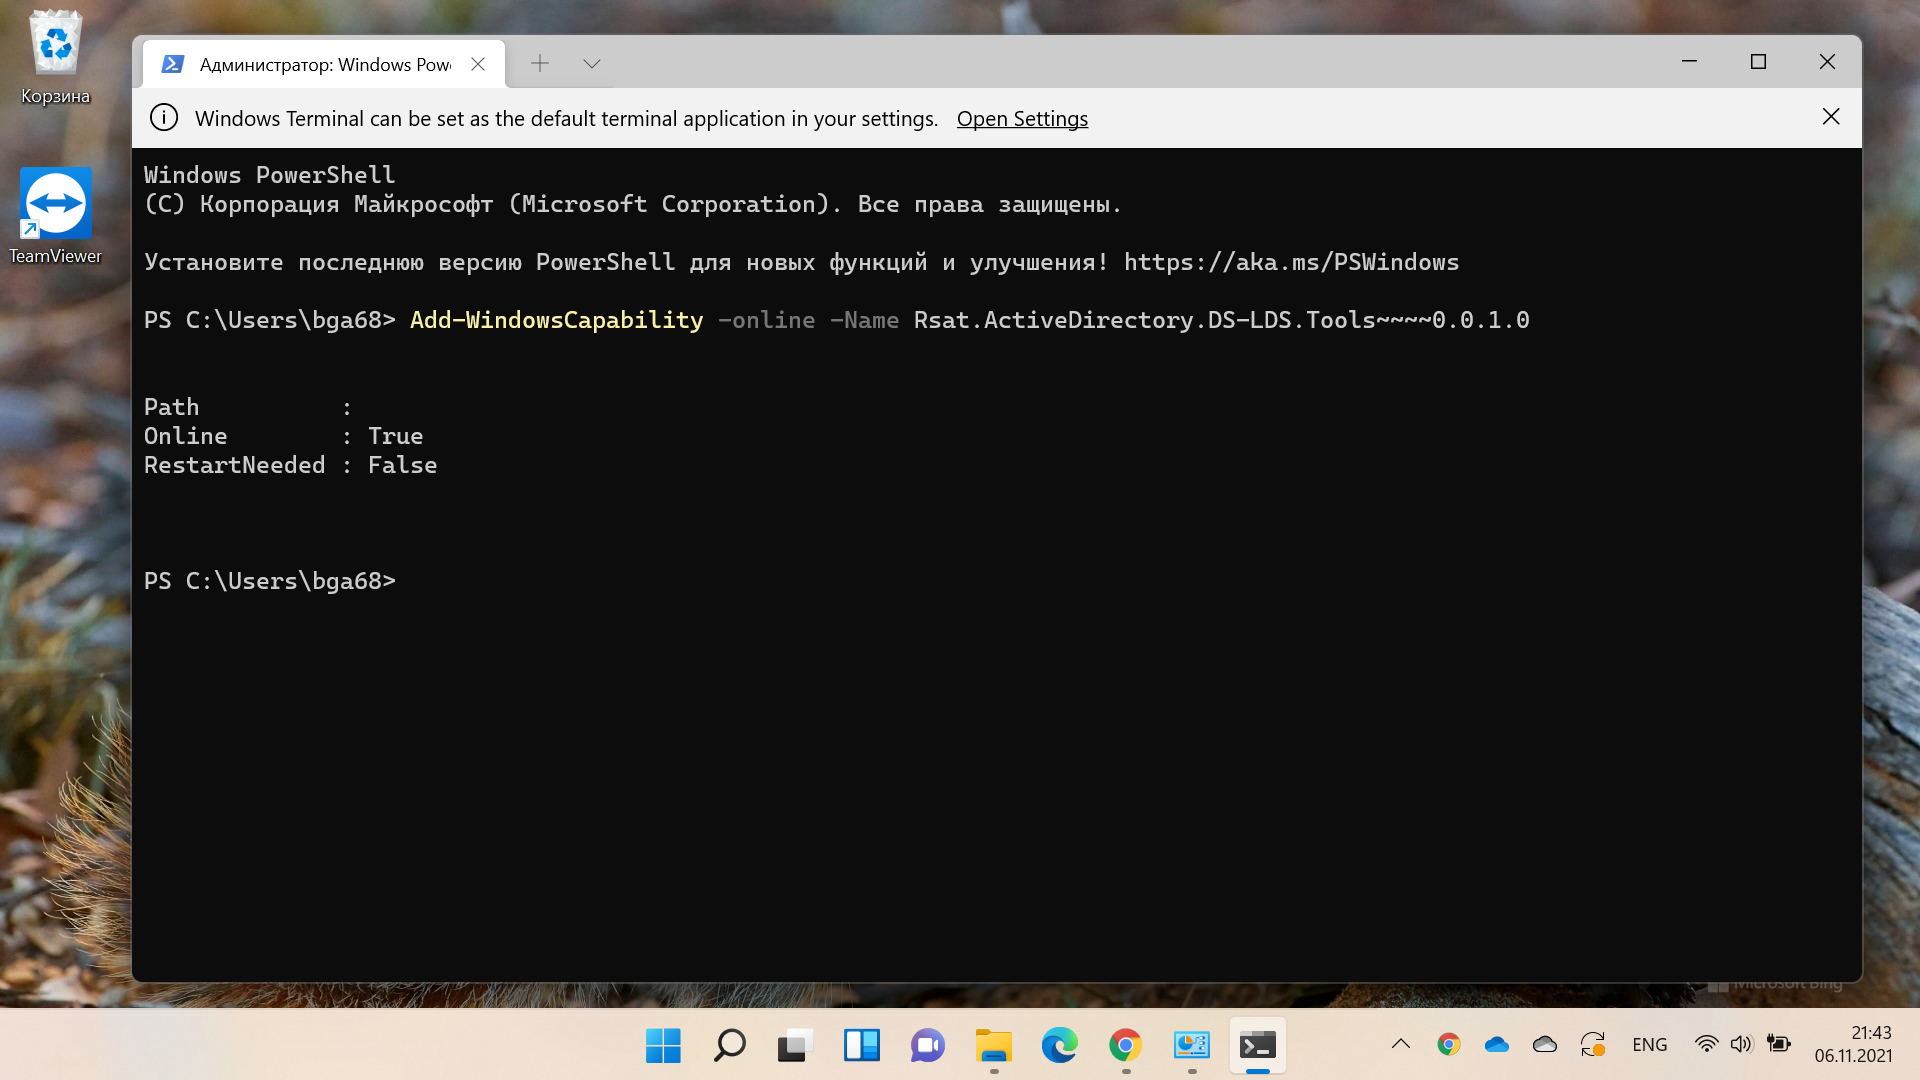
Task: Open taskbar Search
Action: coord(729,1045)
